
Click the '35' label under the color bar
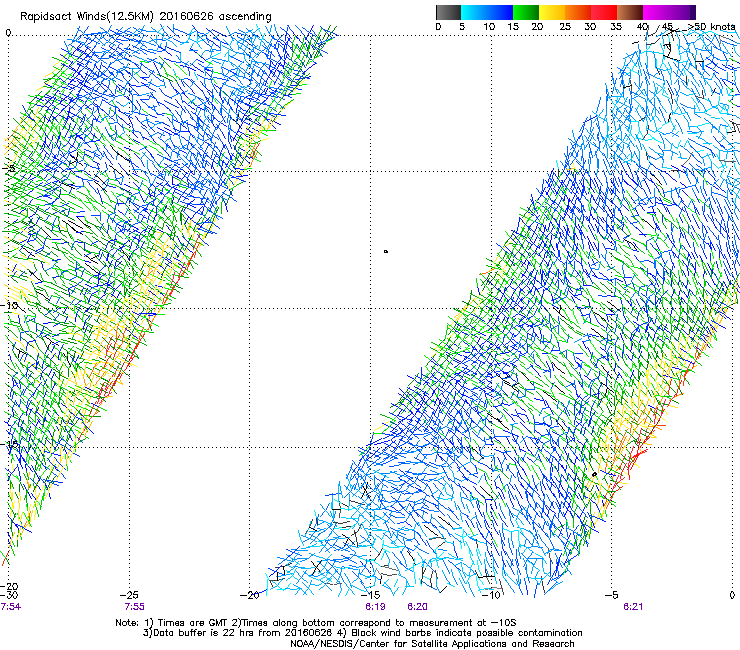pos(616,26)
